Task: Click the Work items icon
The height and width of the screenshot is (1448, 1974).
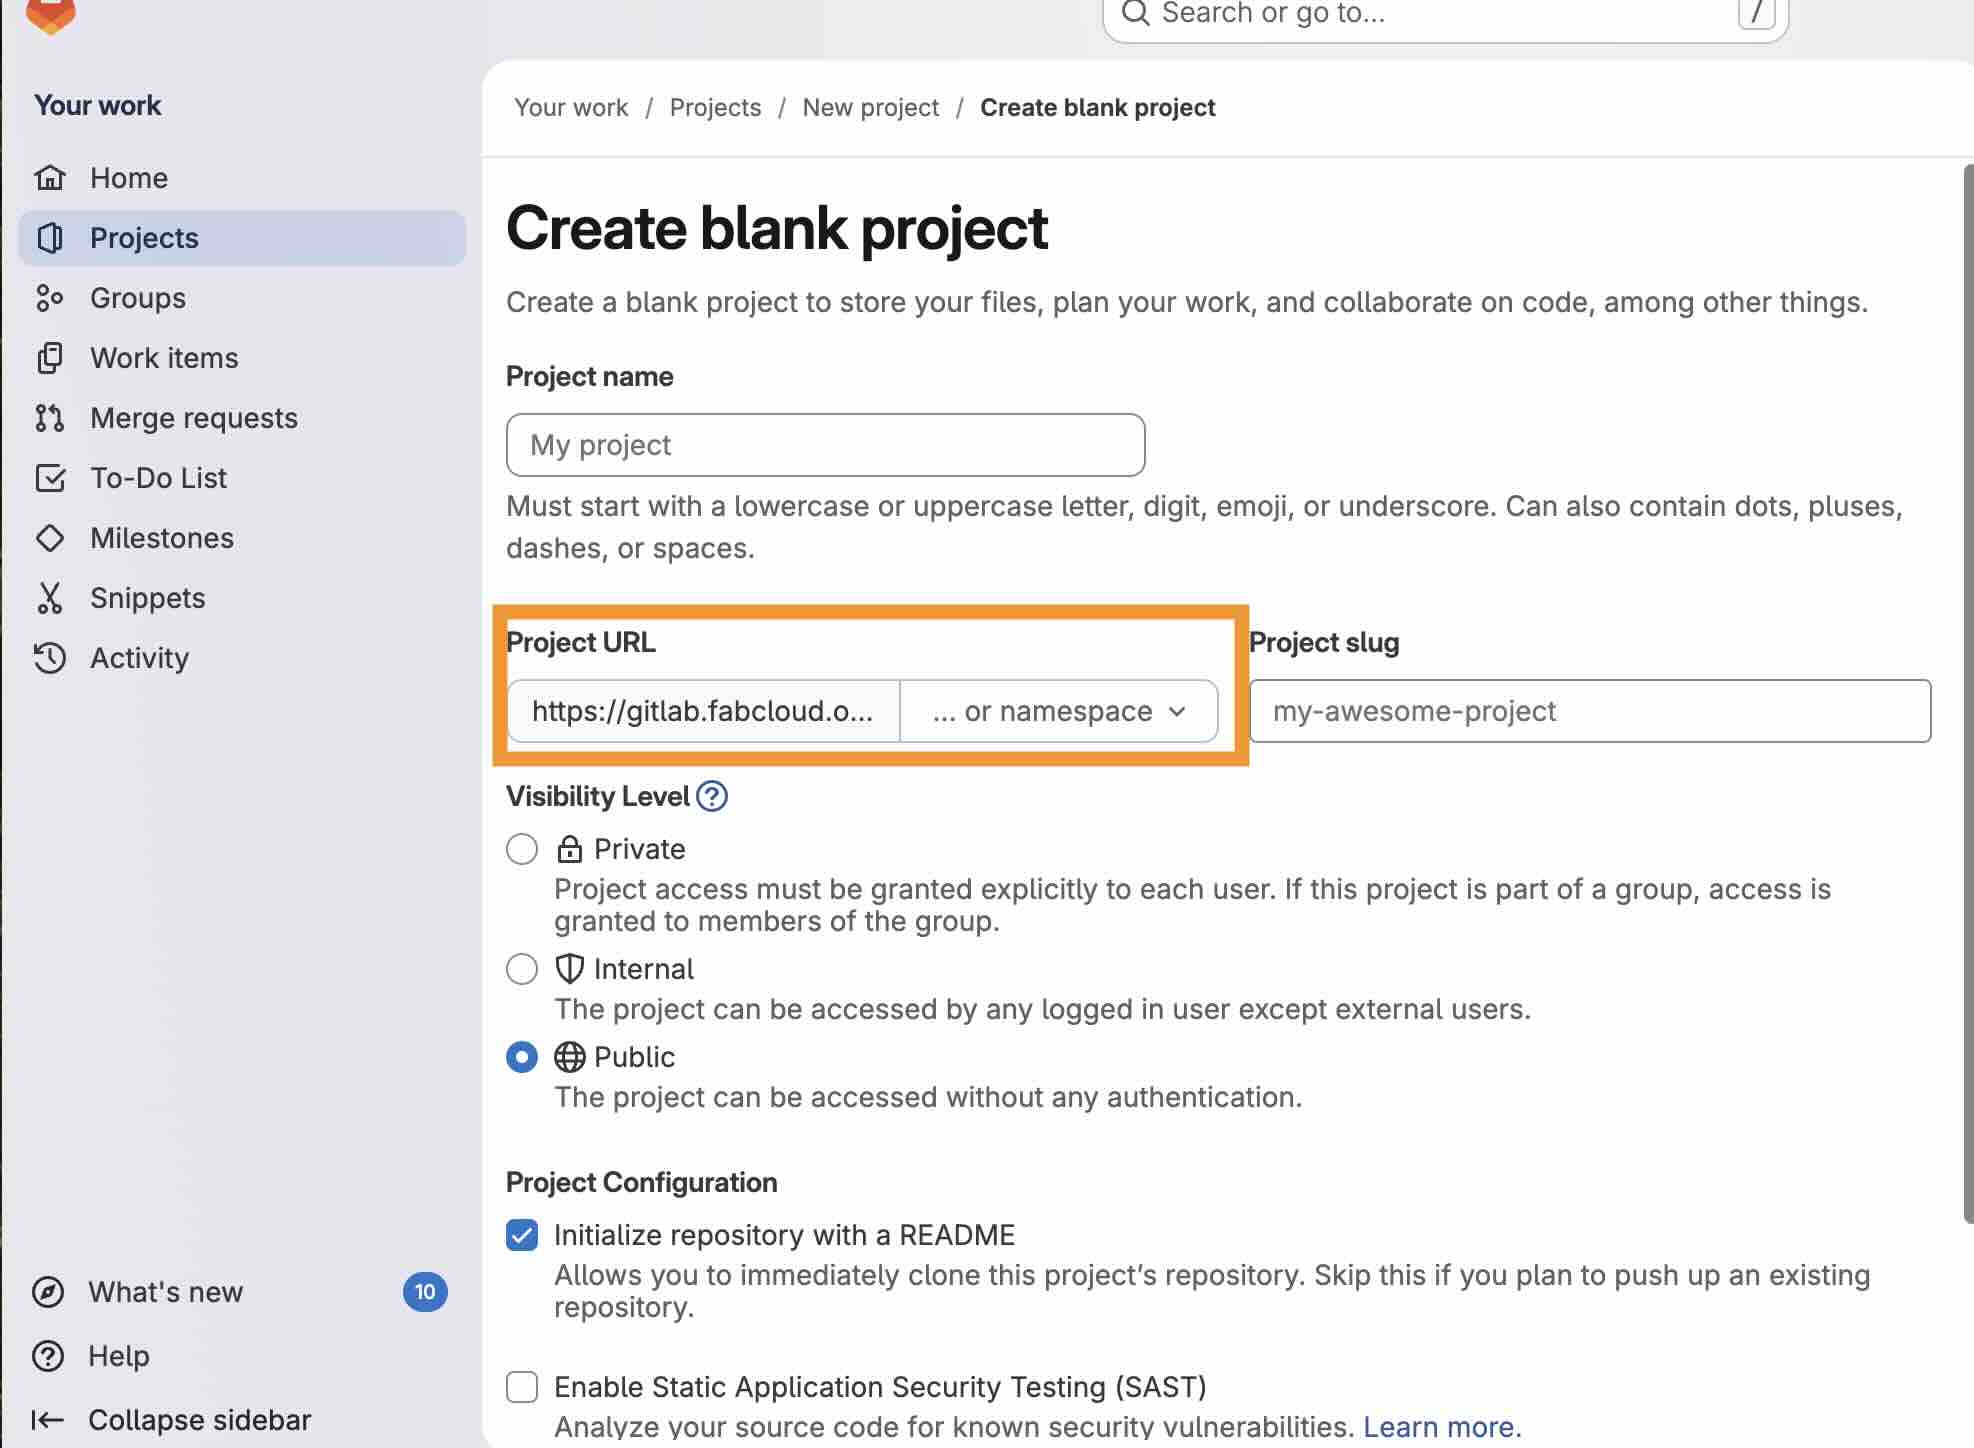Action: pyautogui.click(x=50, y=358)
